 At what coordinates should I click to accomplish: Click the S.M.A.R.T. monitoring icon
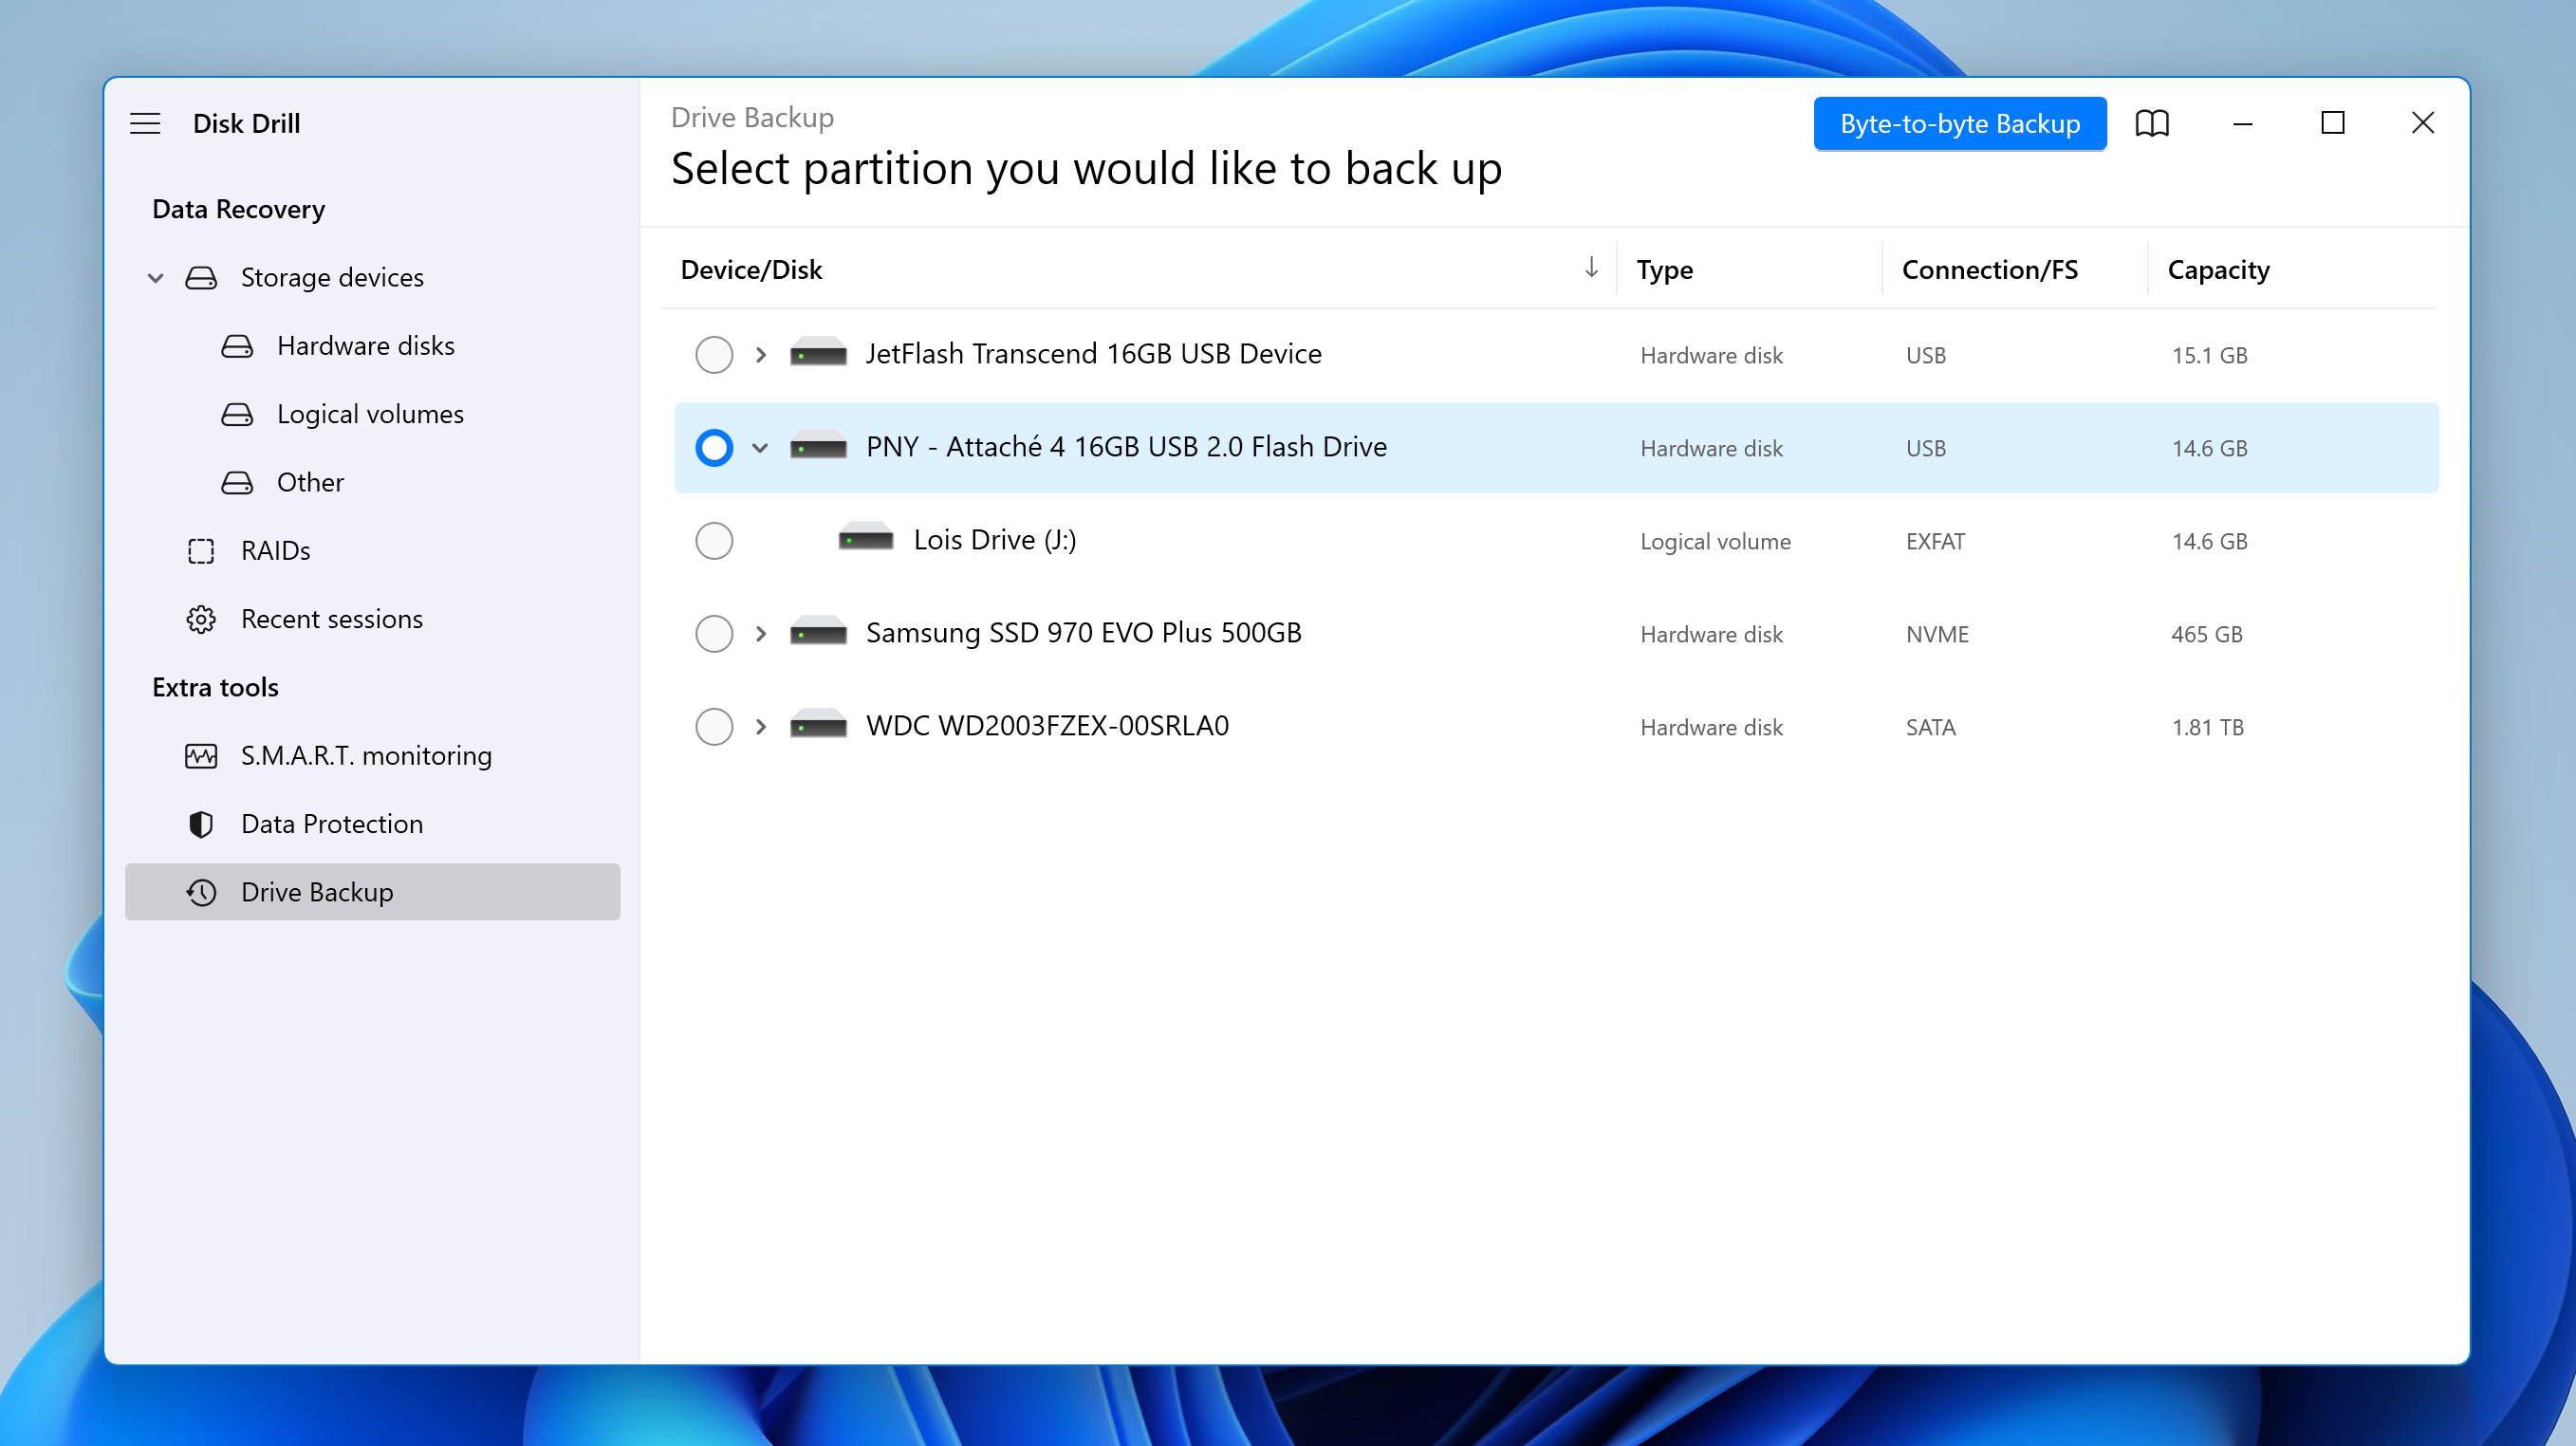point(203,756)
